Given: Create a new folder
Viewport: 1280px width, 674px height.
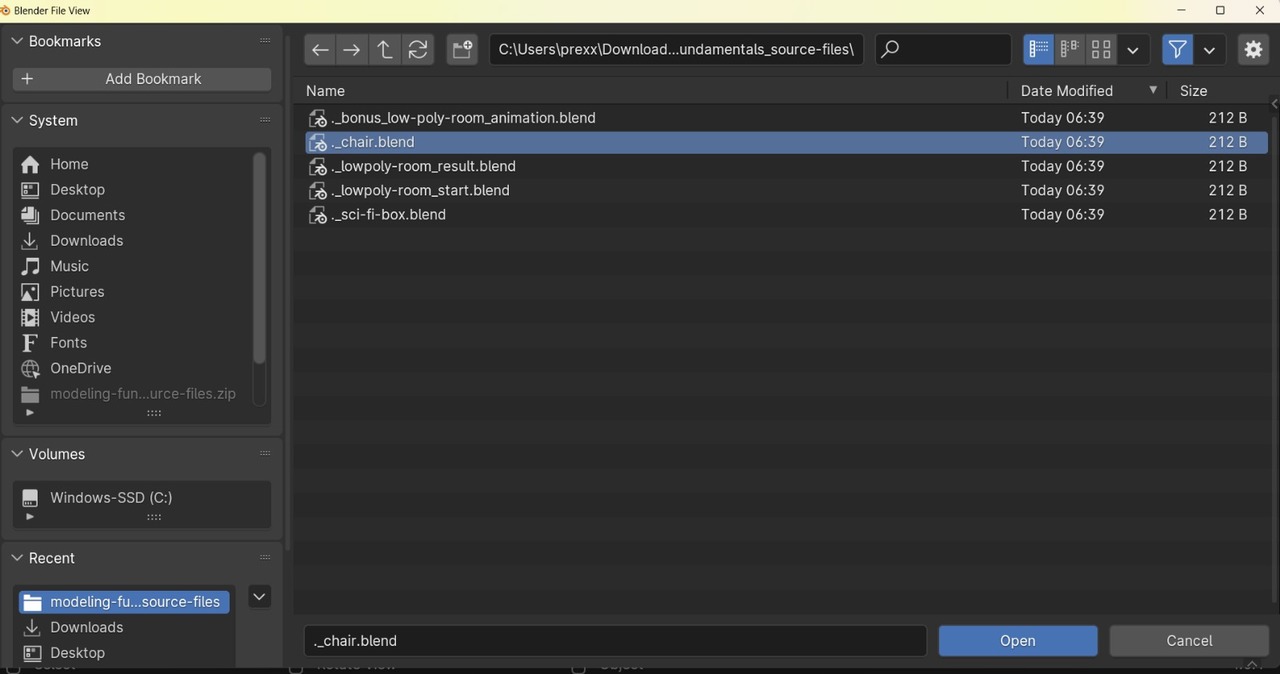Looking at the screenshot, I should 462,49.
